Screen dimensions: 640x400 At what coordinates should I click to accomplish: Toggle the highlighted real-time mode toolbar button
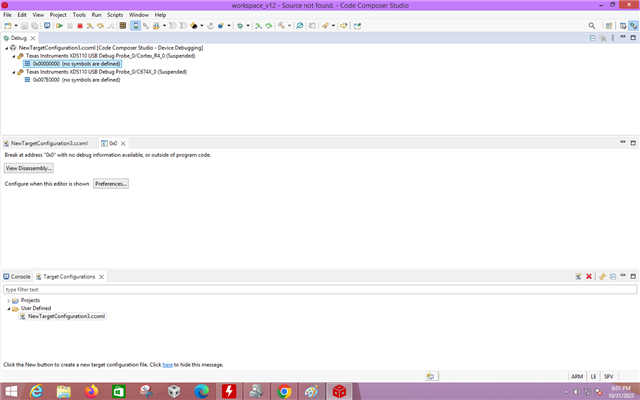(136, 26)
